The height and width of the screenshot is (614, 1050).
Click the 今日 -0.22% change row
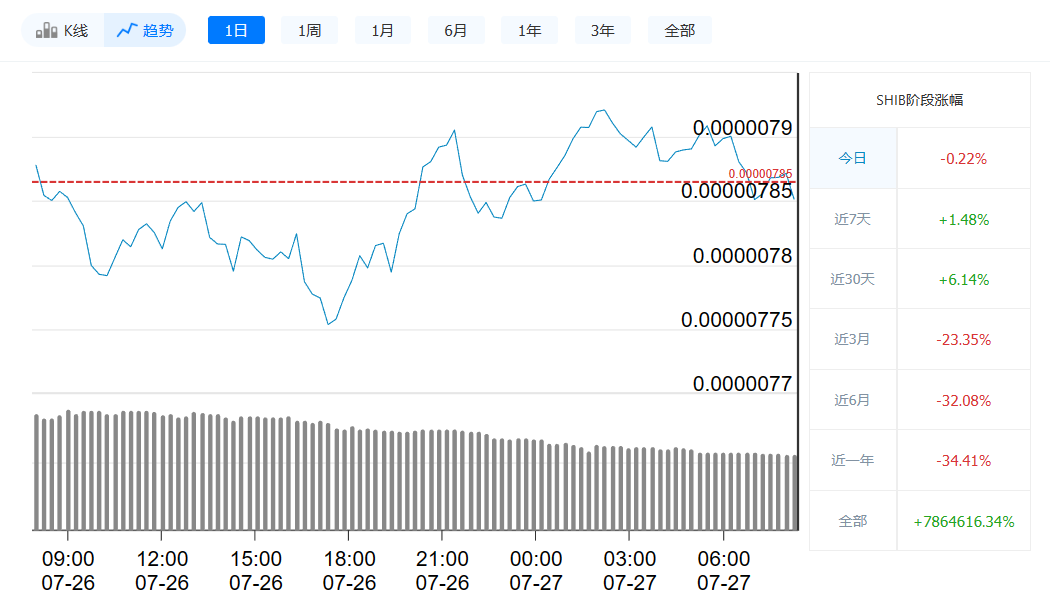point(921,157)
